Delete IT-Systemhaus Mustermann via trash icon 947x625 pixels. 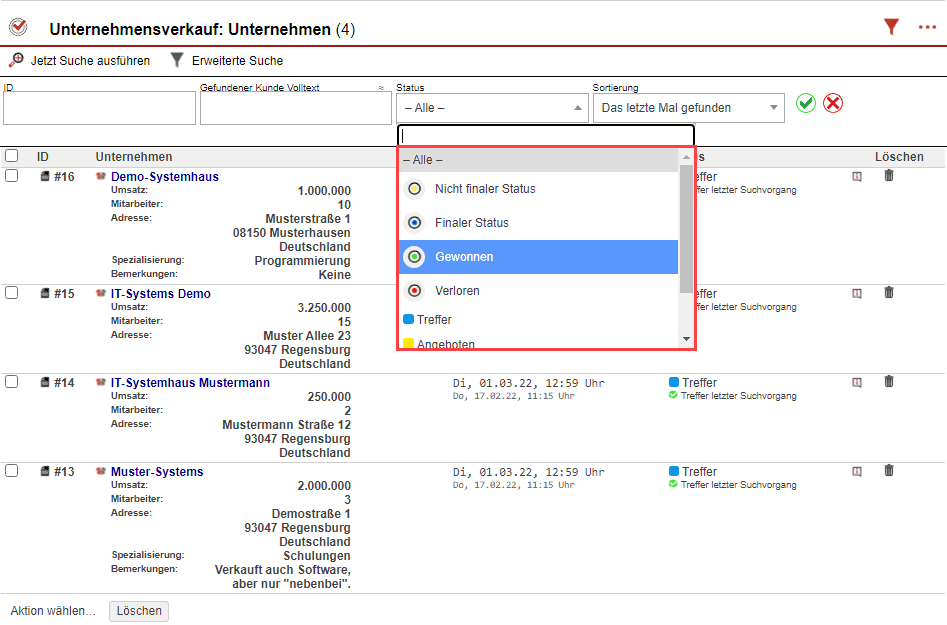pos(889,382)
